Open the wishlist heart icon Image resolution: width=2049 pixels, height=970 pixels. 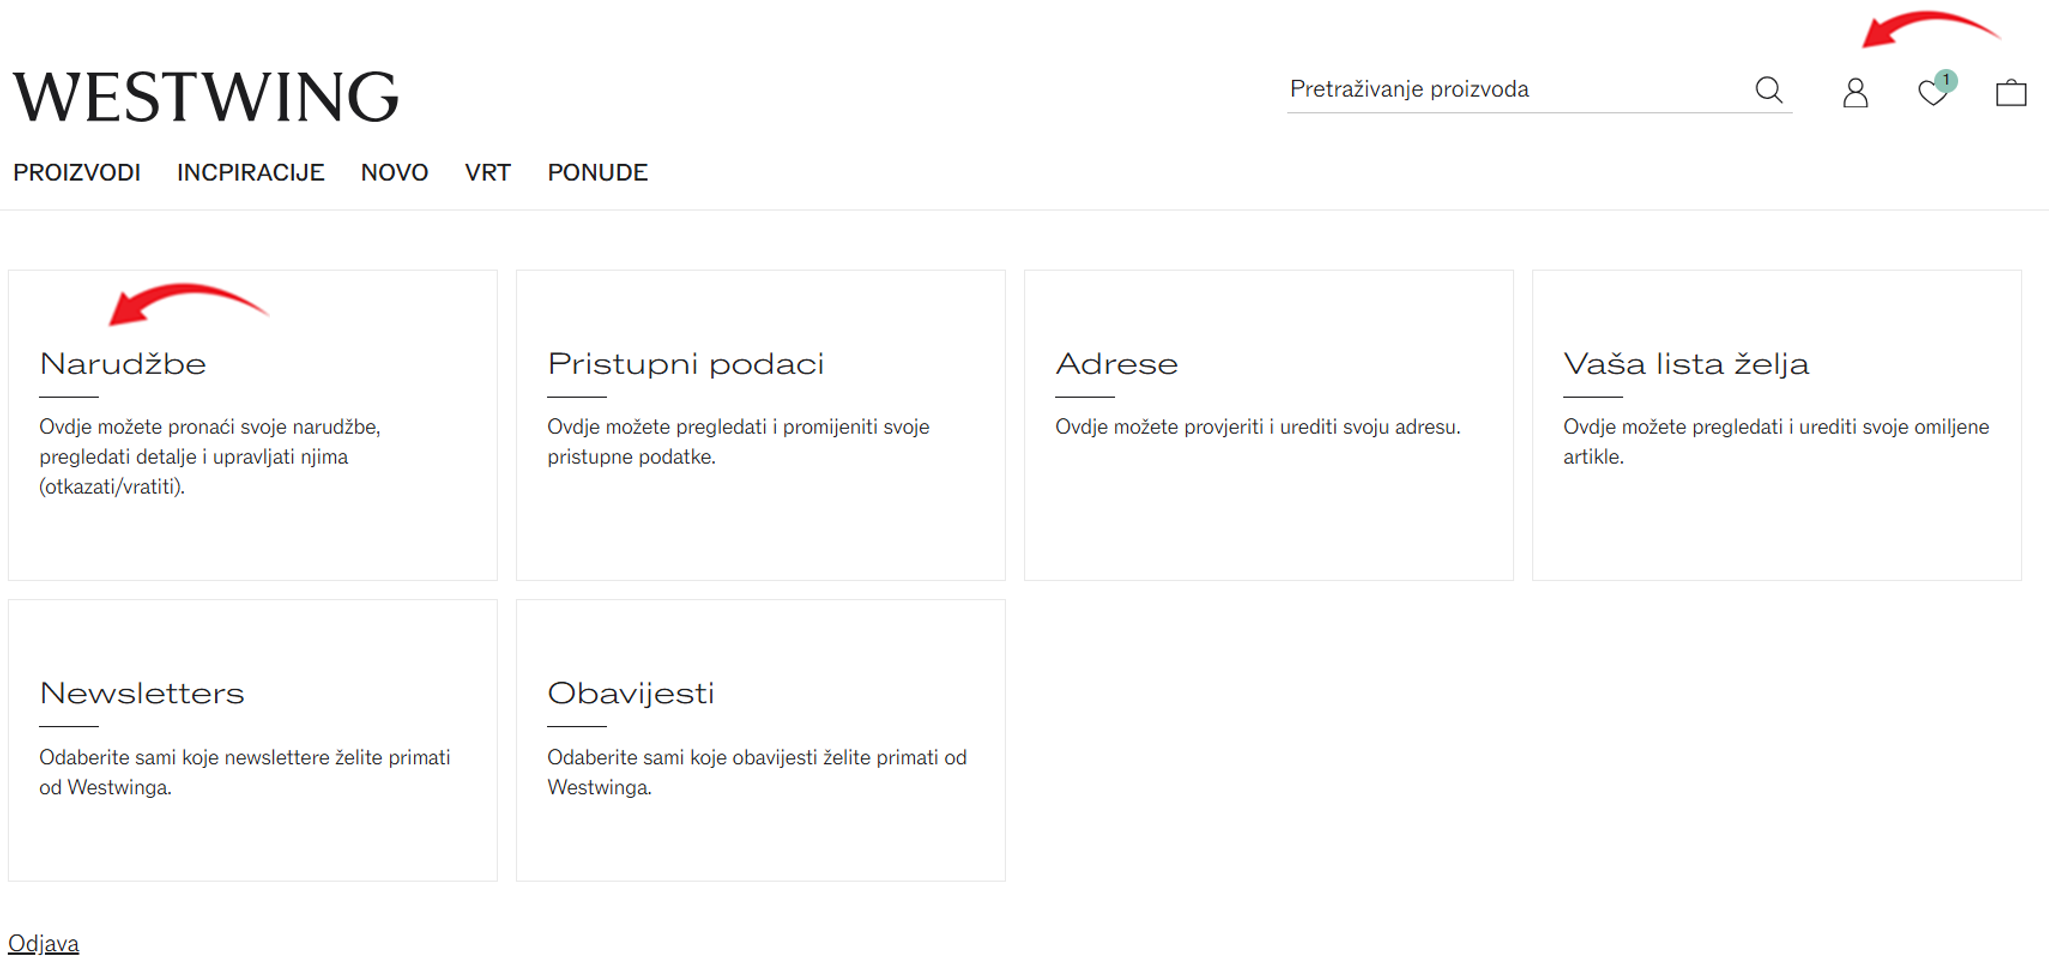(1933, 93)
